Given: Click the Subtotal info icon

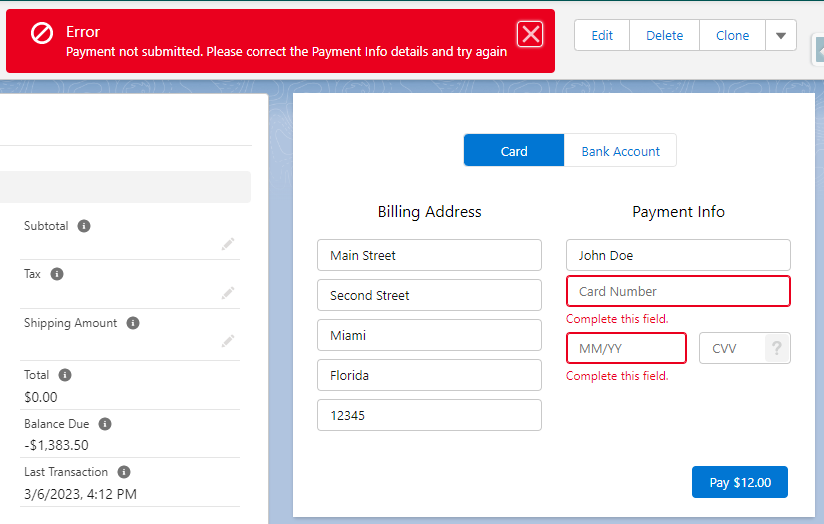Looking at the screenshot, I should coord(84,226).
